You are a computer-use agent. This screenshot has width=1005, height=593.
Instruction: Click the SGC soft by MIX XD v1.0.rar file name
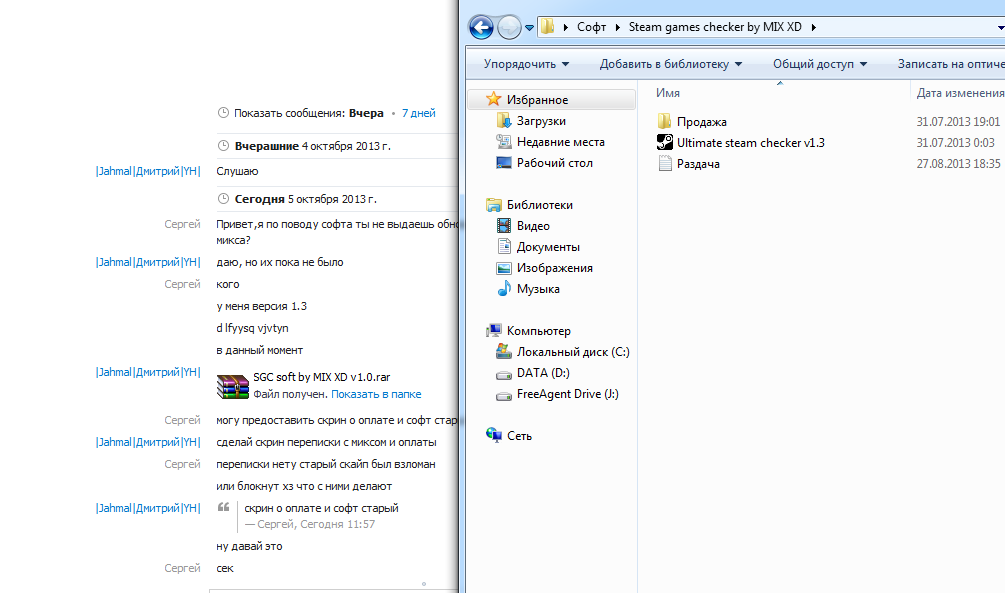pos(322,377)
